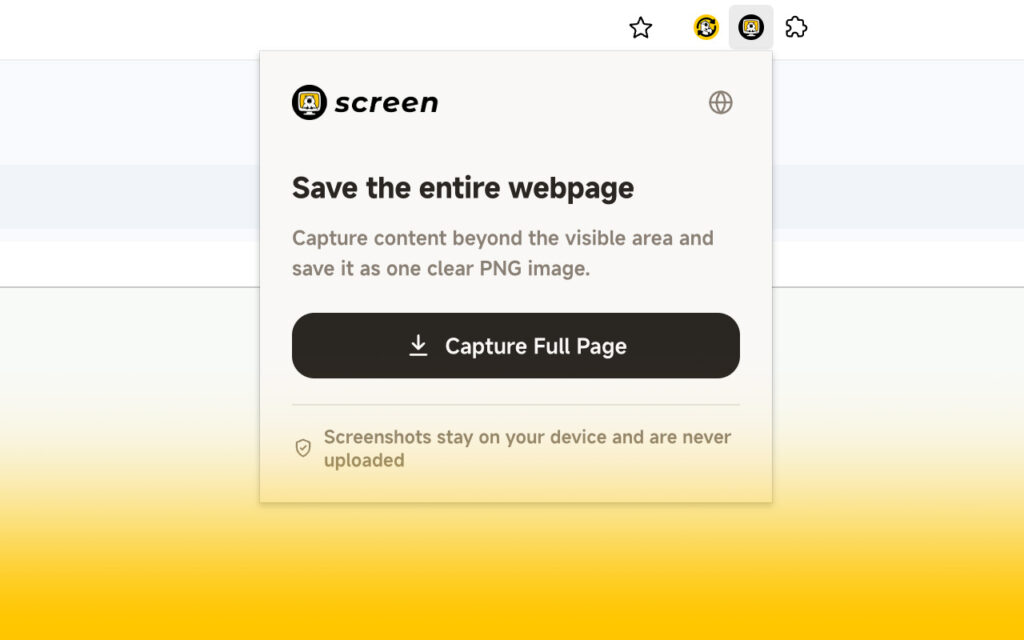Click the "screen" wordmark text
Viewport: 1024px width, 640px height.
[x=387, y=103]
